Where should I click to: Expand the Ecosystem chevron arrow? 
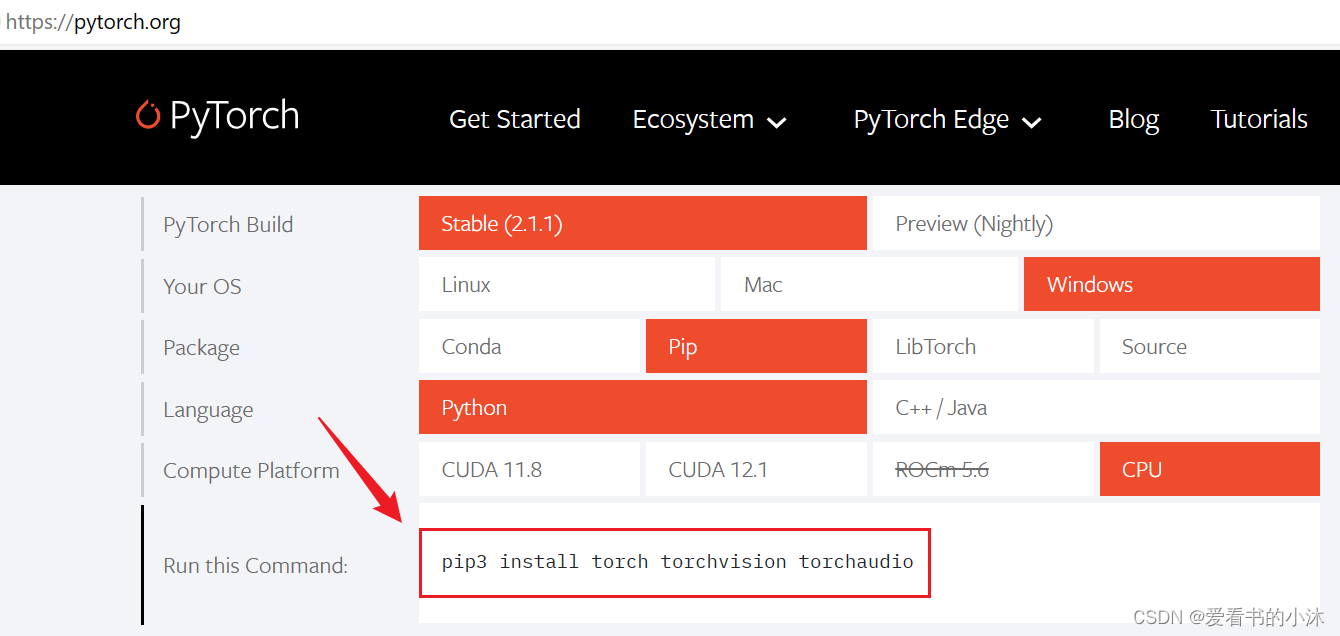point(777,122)
